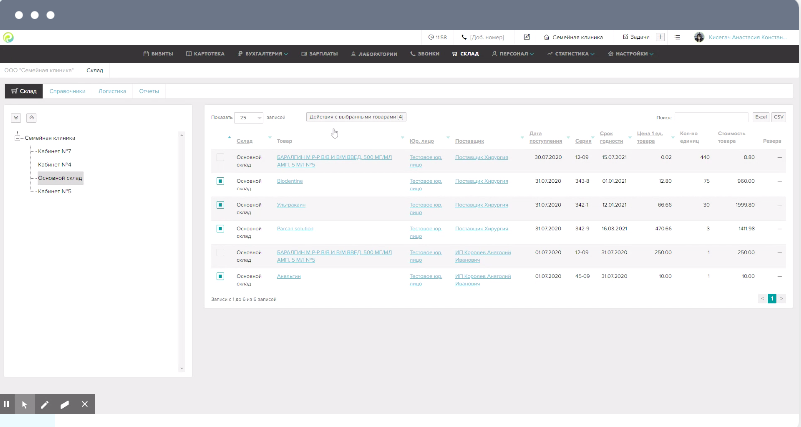Click the up-arrow tree icon button
The height and width of the screenshot is (427, 801).
click(30, 117)
